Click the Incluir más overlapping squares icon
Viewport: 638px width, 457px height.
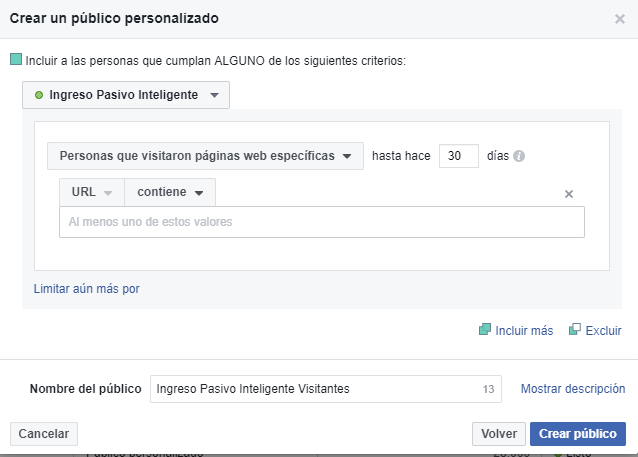485,329
